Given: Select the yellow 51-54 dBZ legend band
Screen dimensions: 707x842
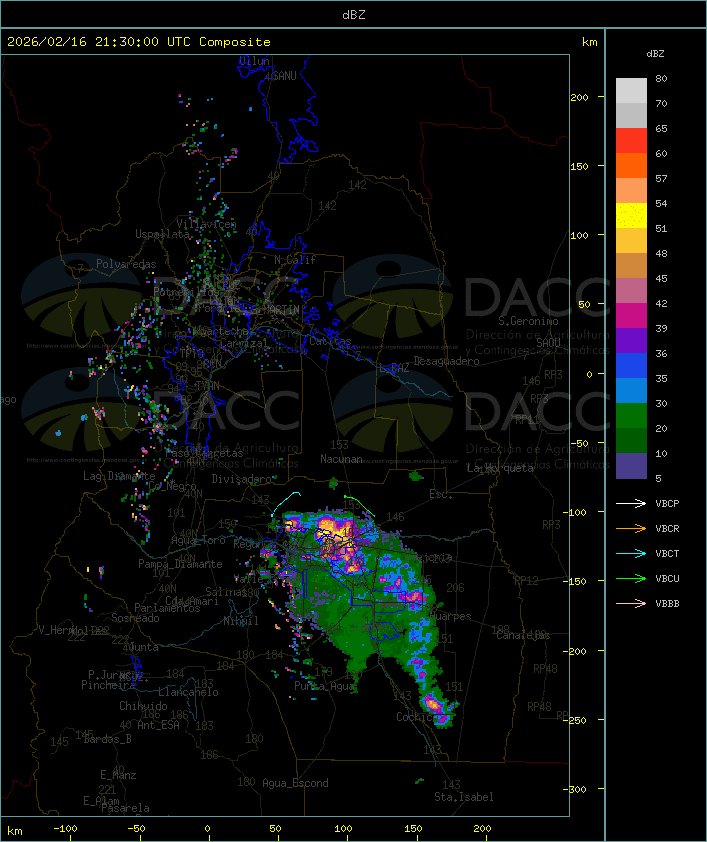Looking at the screenshot, I should click(x=631, y=216).
